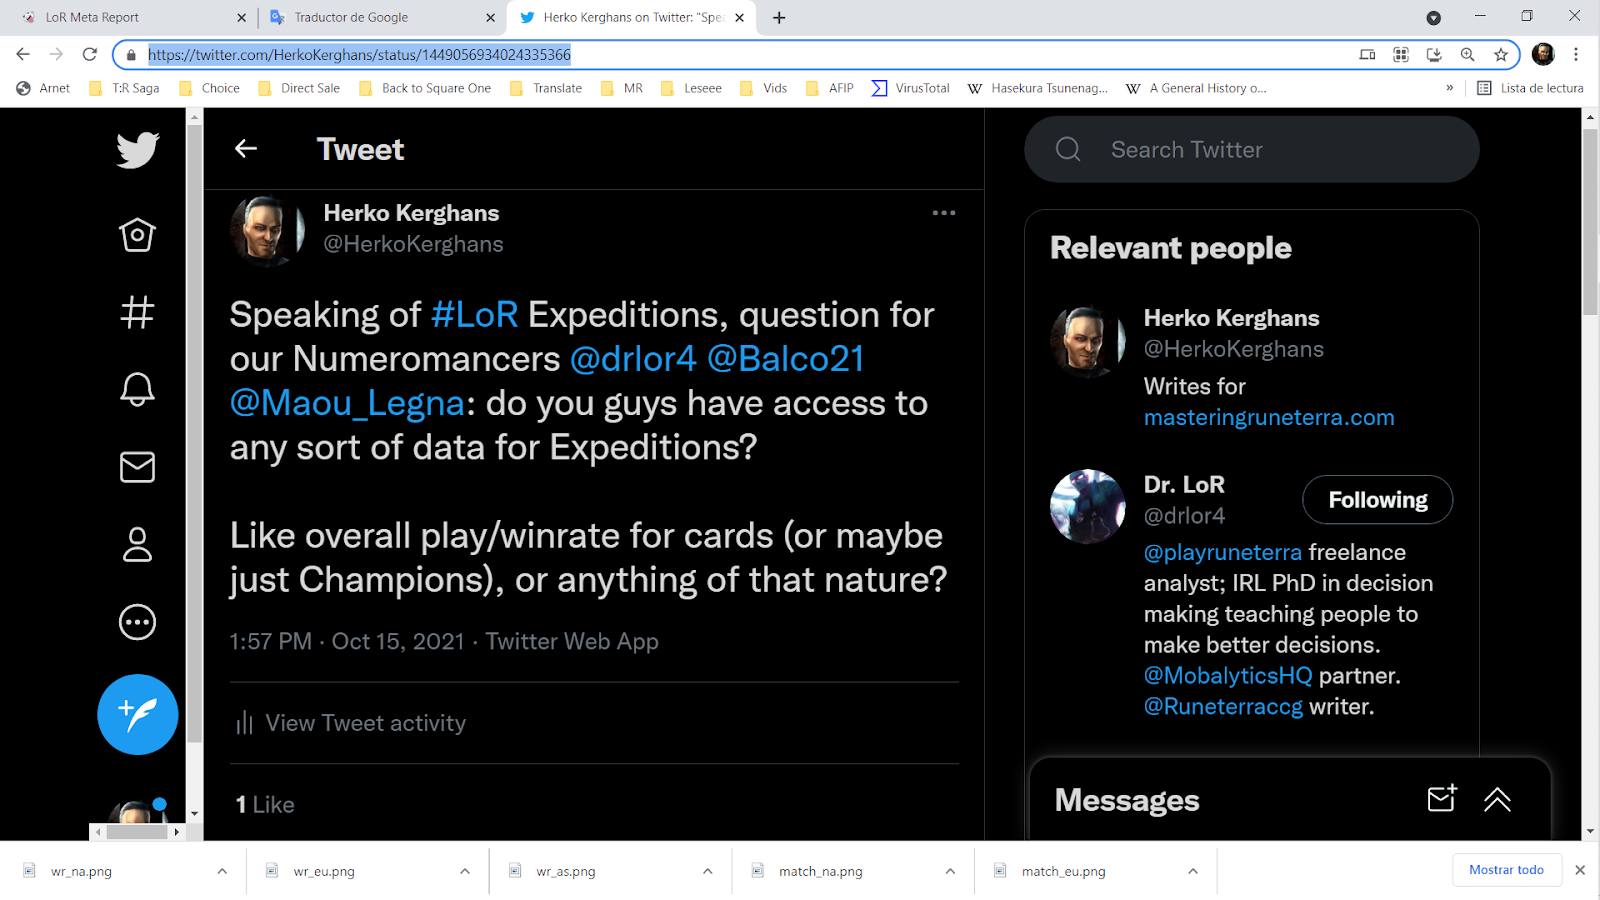Close the LoR Meta Report tab

coord(241,17)
